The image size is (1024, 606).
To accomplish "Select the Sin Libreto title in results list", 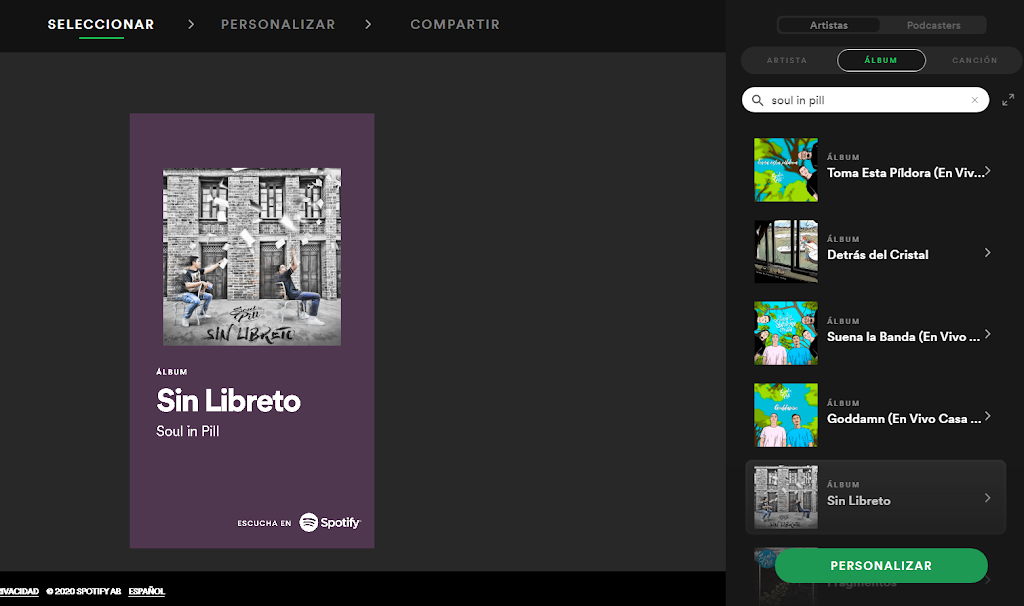I will (x=859, y=501).
